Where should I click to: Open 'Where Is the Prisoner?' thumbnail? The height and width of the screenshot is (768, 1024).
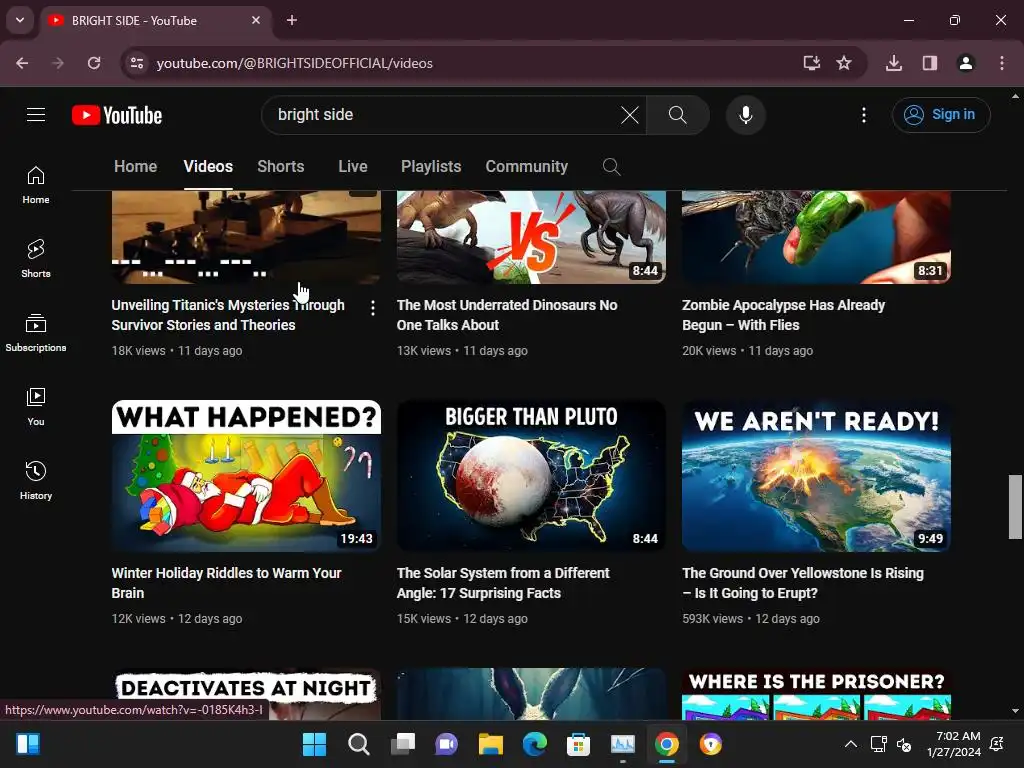pos(816,694)
